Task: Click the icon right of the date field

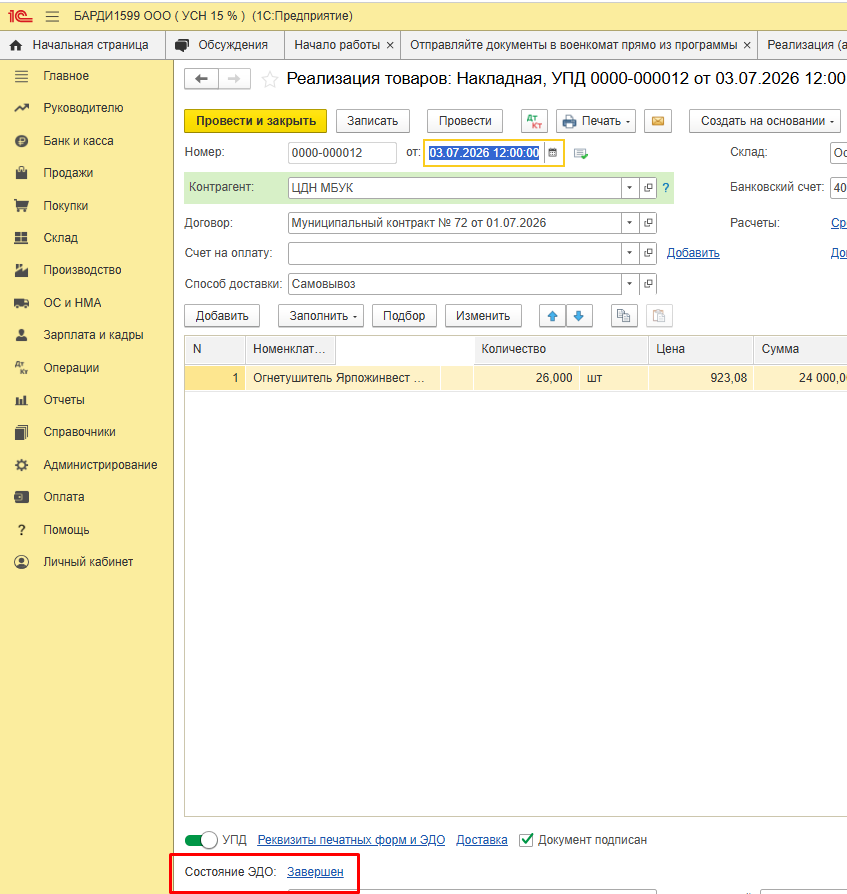Action: pyautogui.click(x=581, y=153)
